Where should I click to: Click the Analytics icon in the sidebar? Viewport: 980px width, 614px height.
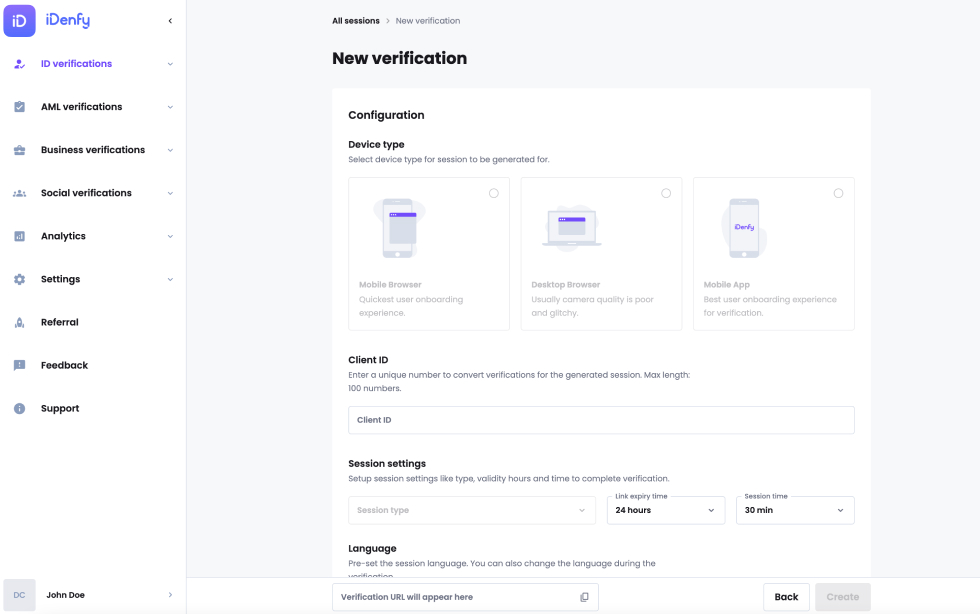21,236
